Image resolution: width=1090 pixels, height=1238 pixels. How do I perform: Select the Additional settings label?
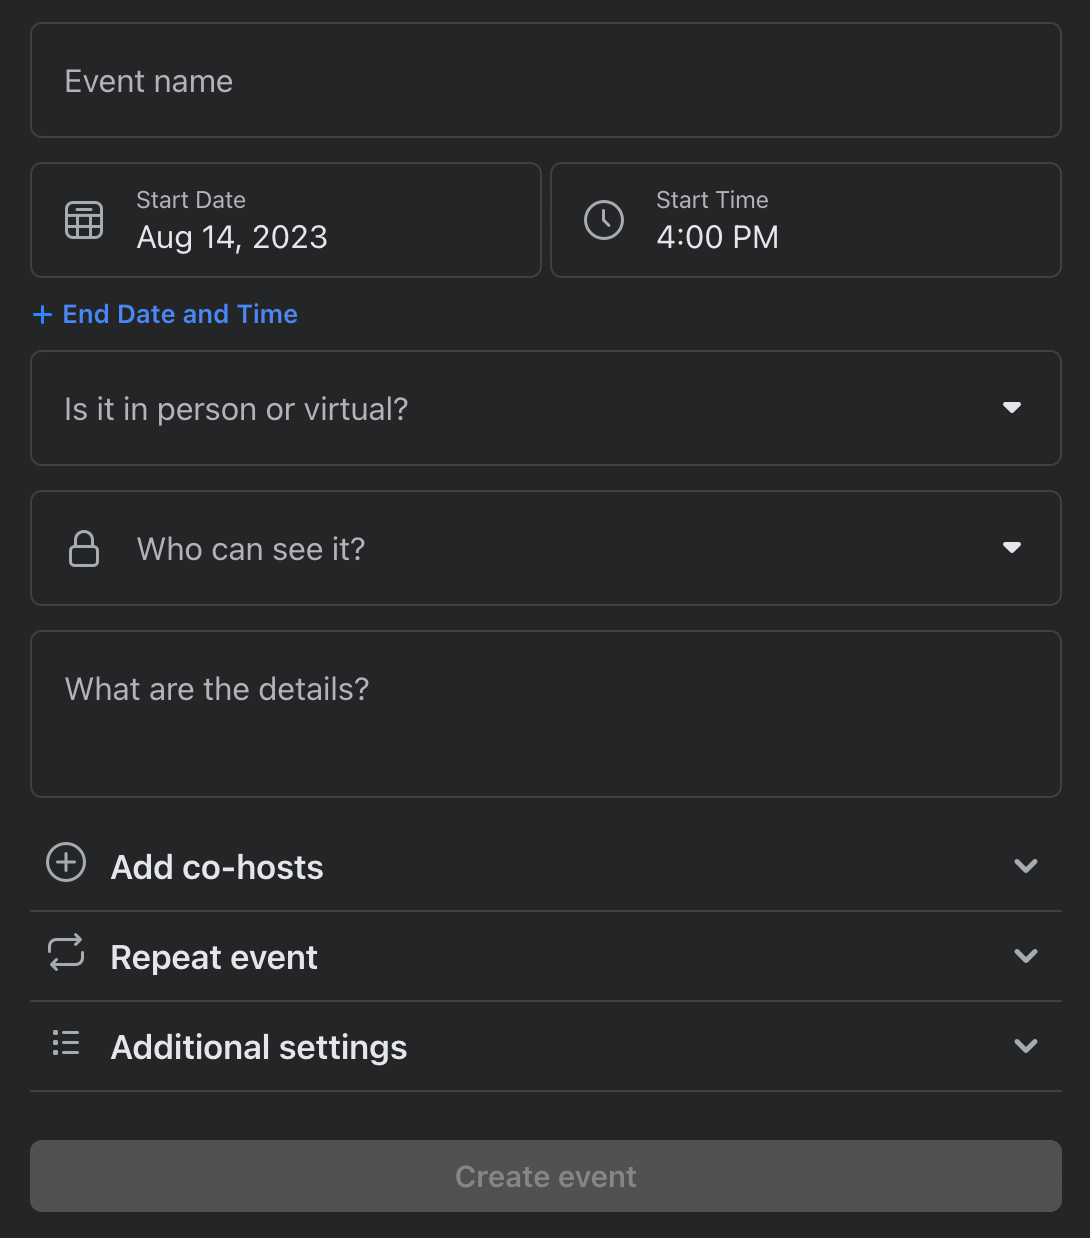tap(259, 1048)
